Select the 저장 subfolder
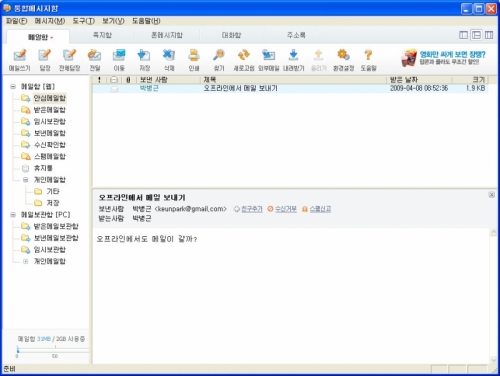 pos(53,203)
